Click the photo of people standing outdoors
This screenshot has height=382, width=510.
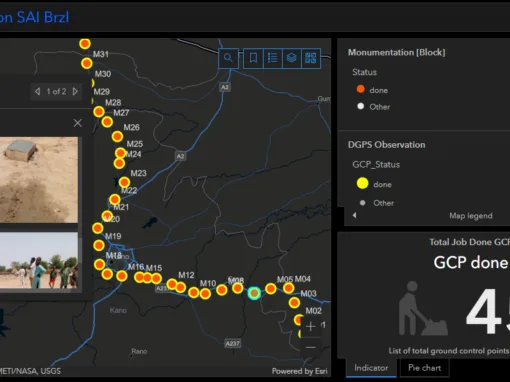pos(39,260)
